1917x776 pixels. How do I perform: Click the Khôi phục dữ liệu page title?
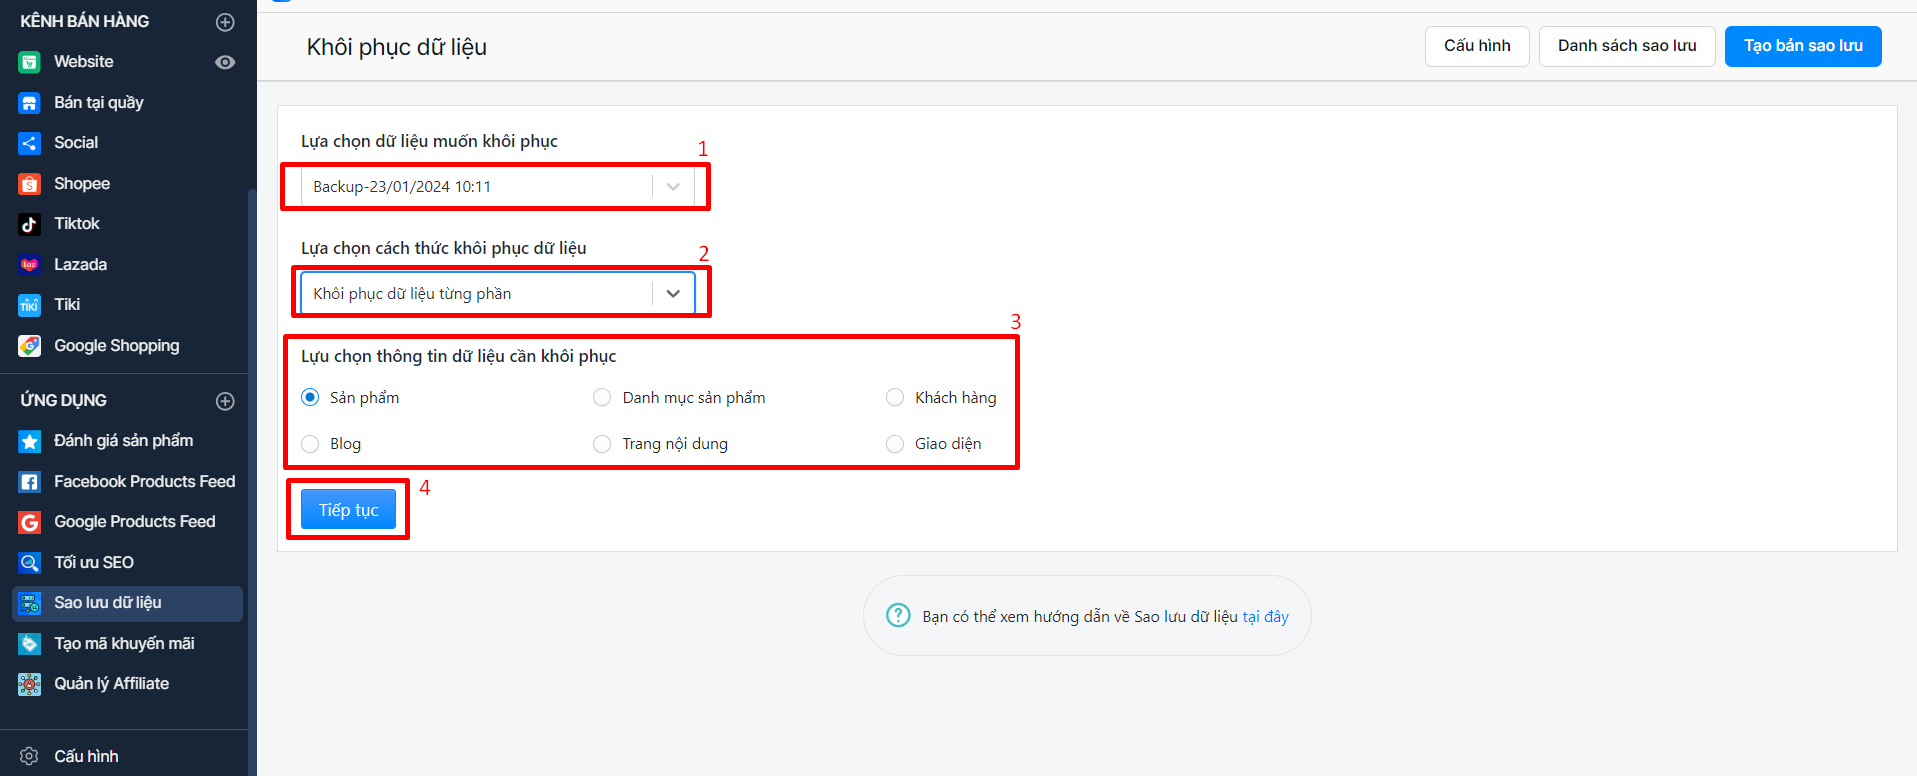(397, 47)
